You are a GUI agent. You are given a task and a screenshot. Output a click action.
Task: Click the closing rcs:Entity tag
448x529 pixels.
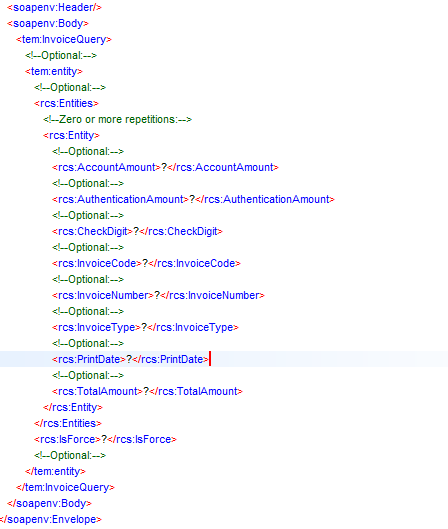click(x=73, y=408)
